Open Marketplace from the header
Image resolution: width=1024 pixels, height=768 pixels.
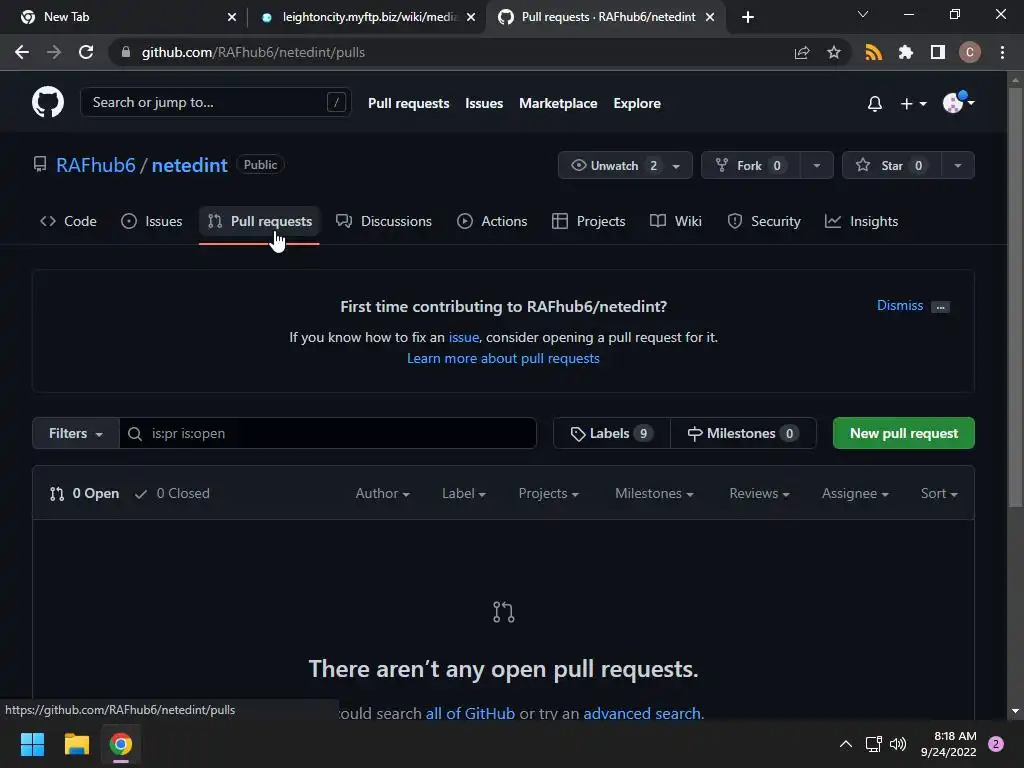tap(558, 103)
